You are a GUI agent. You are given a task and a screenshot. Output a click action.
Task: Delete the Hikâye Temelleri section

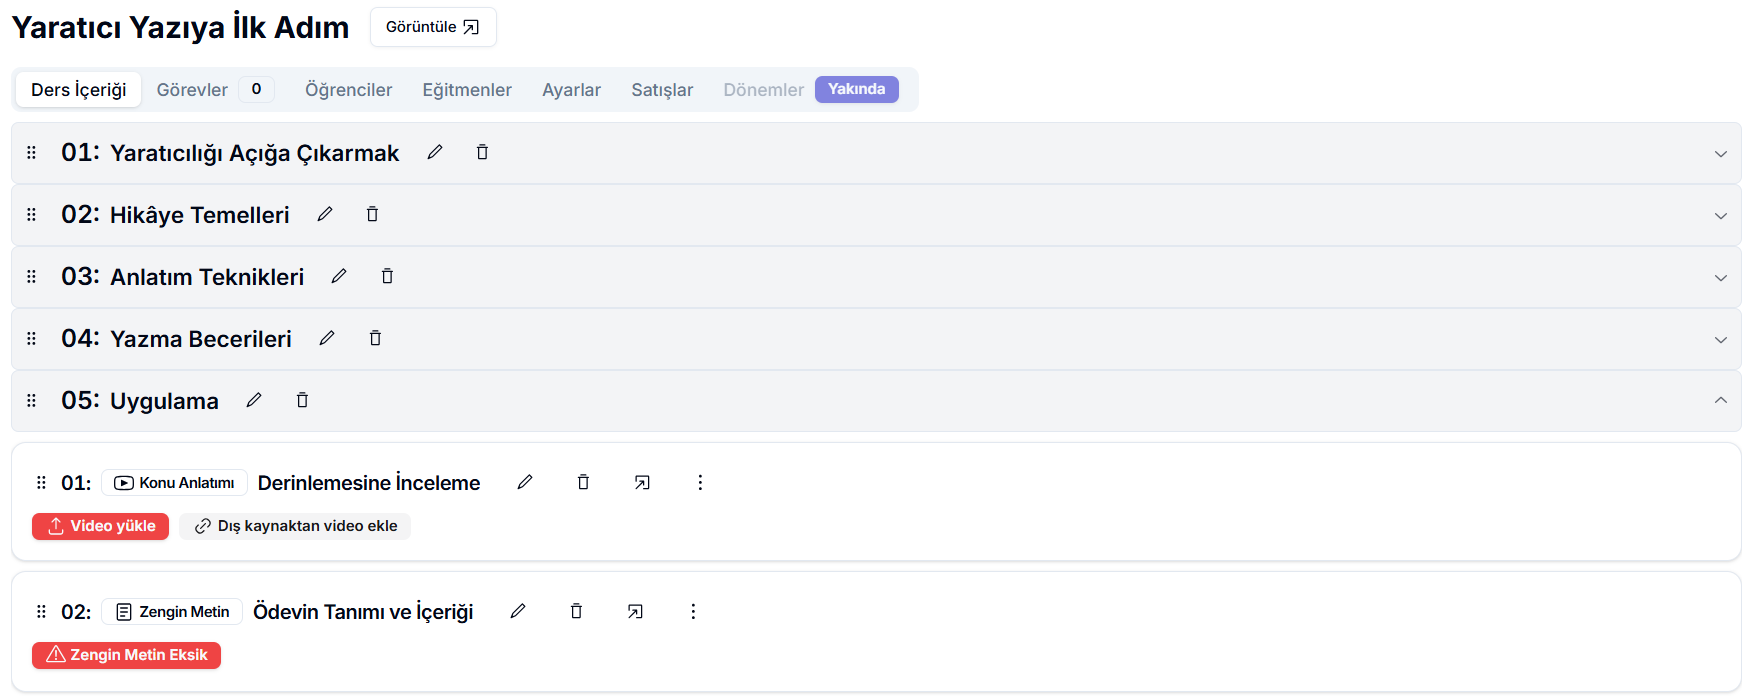pos(372,214)
